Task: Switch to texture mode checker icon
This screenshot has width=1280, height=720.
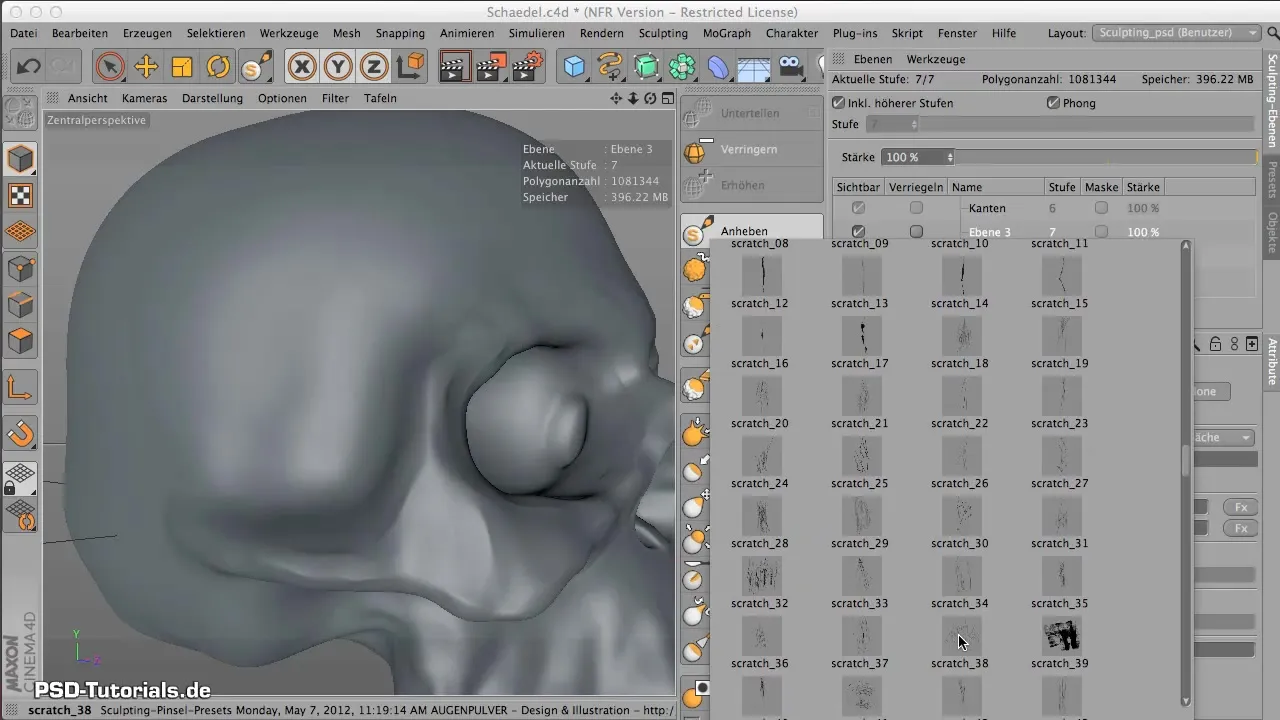Action: coord(21,195)
